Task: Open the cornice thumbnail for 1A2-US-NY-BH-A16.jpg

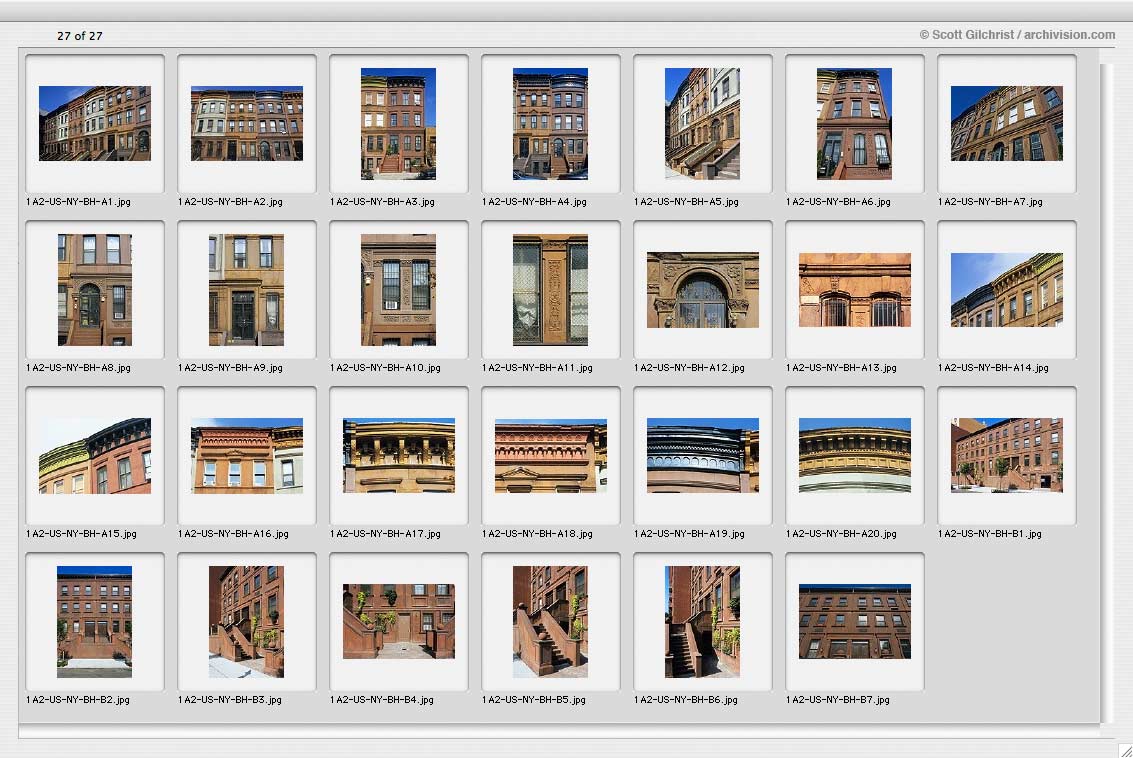Action: 247,456
